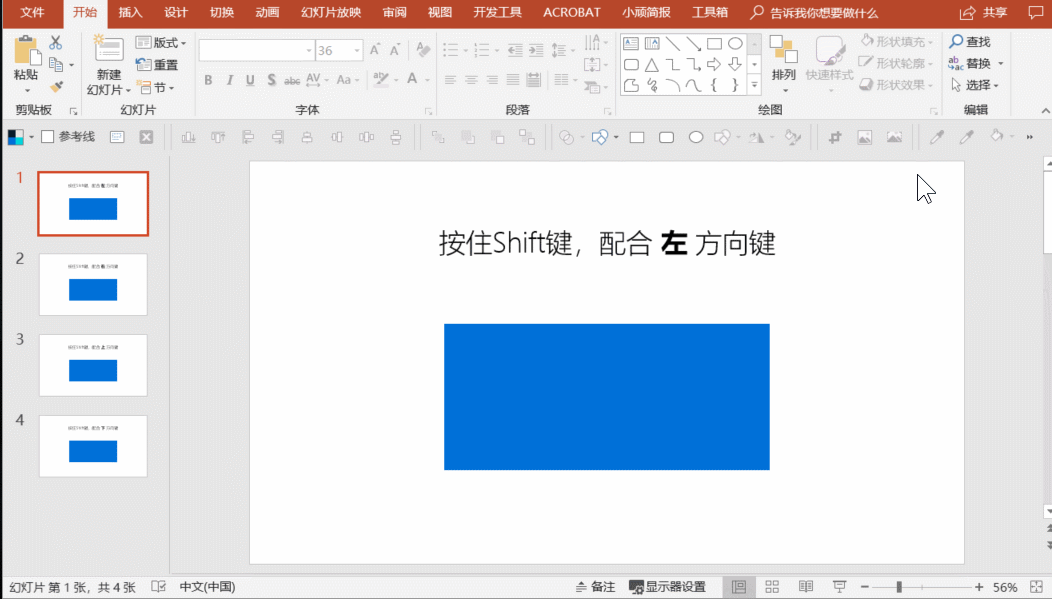This screenshot has width=1052, height=599.
Task: Switch to the Slide Show (幻灯片放映) tab
Action: (x=331, y=13)
